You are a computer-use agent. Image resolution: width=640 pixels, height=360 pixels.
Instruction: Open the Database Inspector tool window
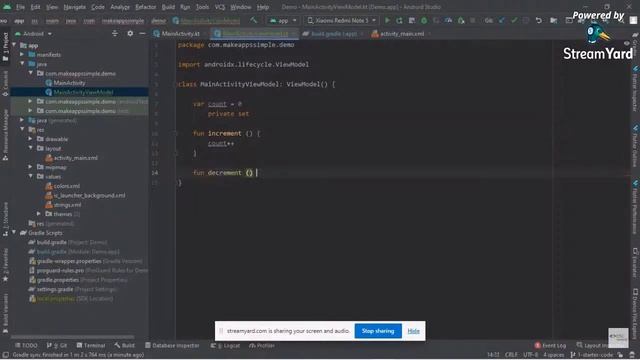pyautogui.click(x=172, y=345)
